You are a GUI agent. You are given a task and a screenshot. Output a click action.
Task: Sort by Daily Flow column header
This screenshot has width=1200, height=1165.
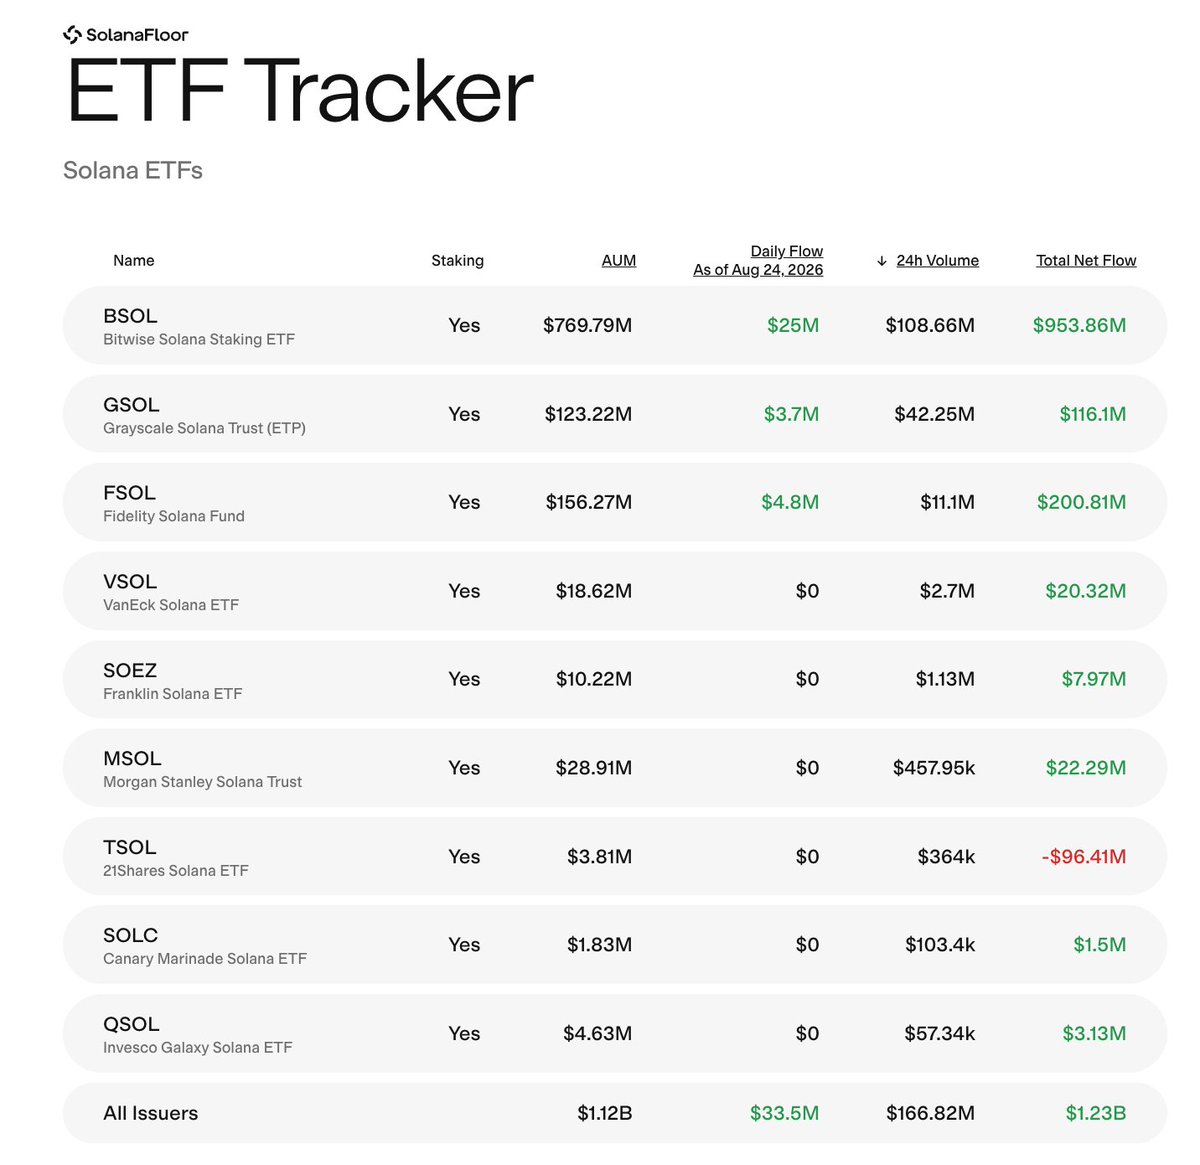click(758, 260)
